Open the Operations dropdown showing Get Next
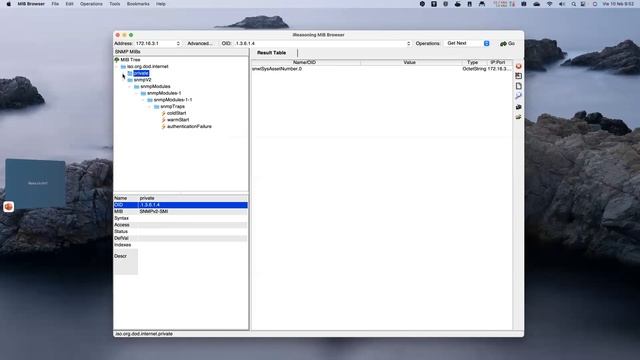The width and height of the screenshot is (640, 360). pos(467,43)
